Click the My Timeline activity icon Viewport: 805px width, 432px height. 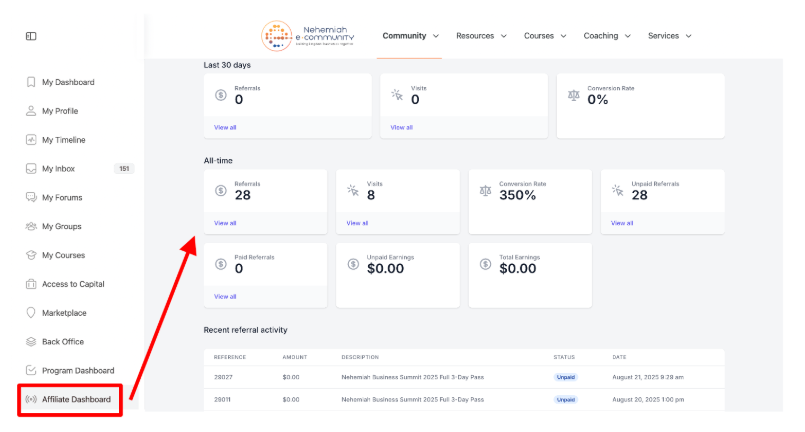(x=31, y=140)
